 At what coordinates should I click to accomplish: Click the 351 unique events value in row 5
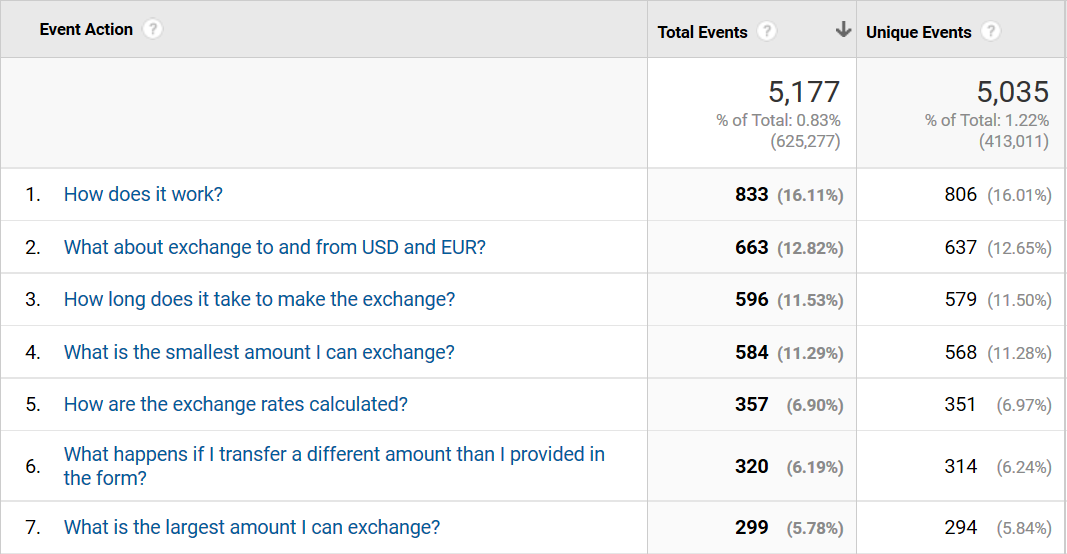(x=960, y=405)
